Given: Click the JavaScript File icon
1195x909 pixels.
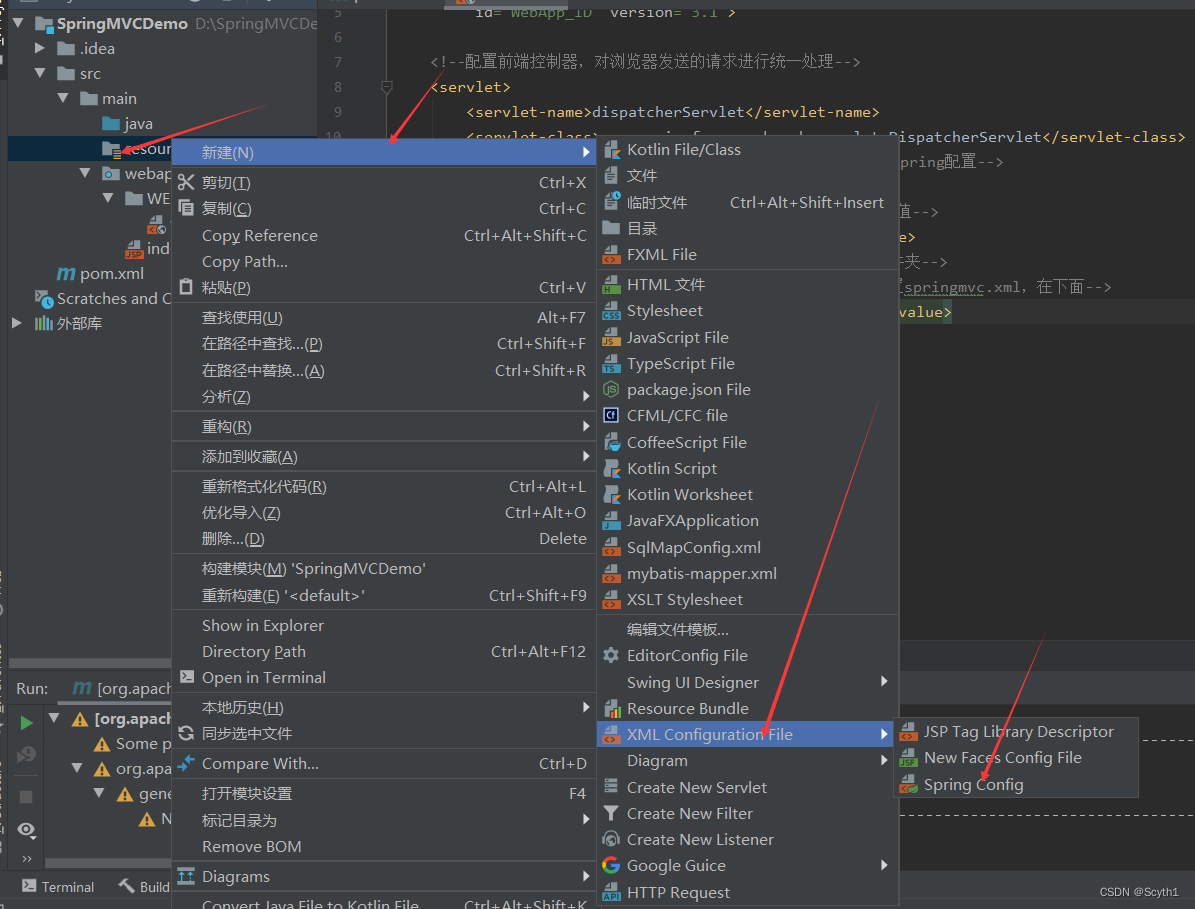Looking at the screenshot, I should point(611,338).
